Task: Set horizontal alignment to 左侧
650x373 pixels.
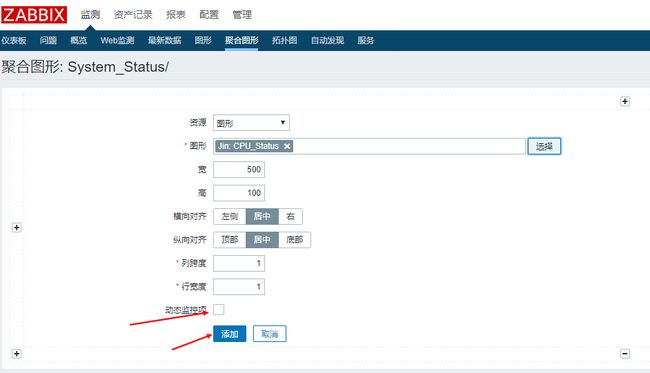Action: [x=230, y=216]
